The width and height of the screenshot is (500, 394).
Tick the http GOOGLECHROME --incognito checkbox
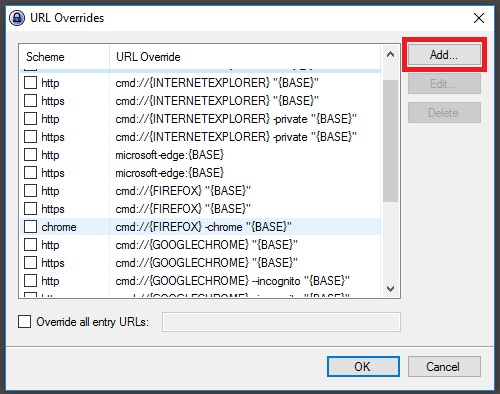click(30, 281)
